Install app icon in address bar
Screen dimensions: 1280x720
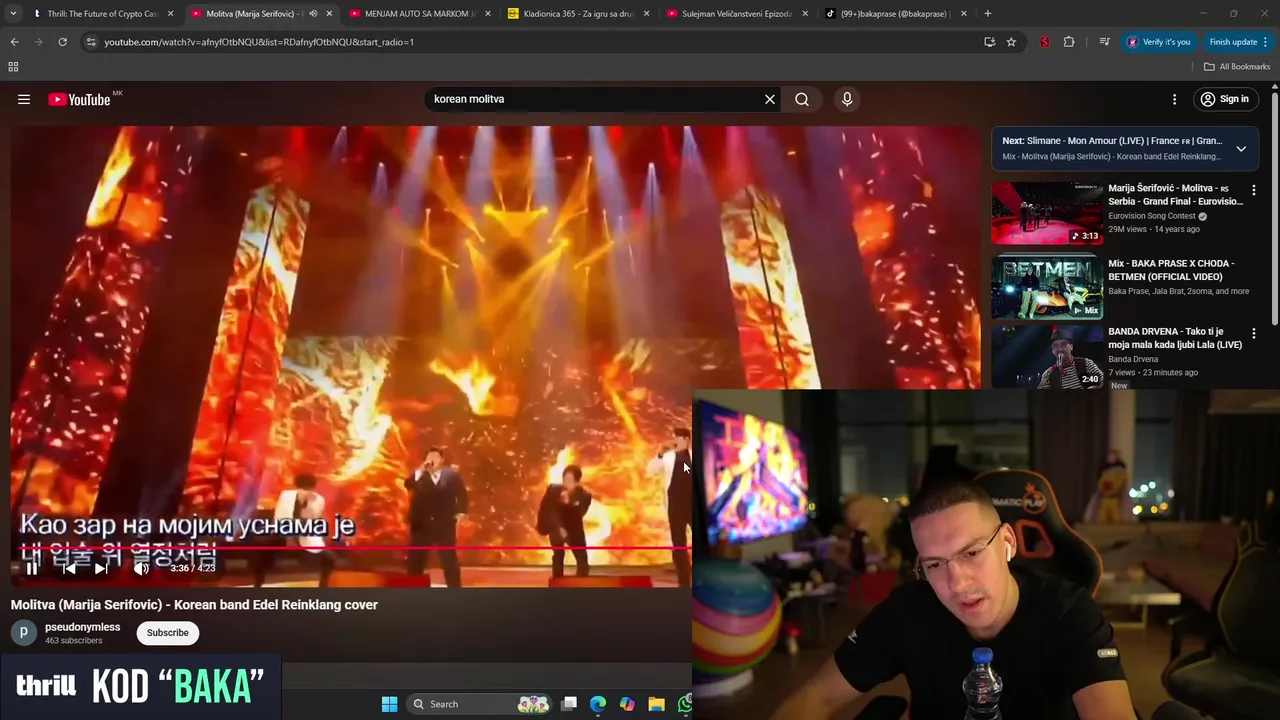coord(989,42)
